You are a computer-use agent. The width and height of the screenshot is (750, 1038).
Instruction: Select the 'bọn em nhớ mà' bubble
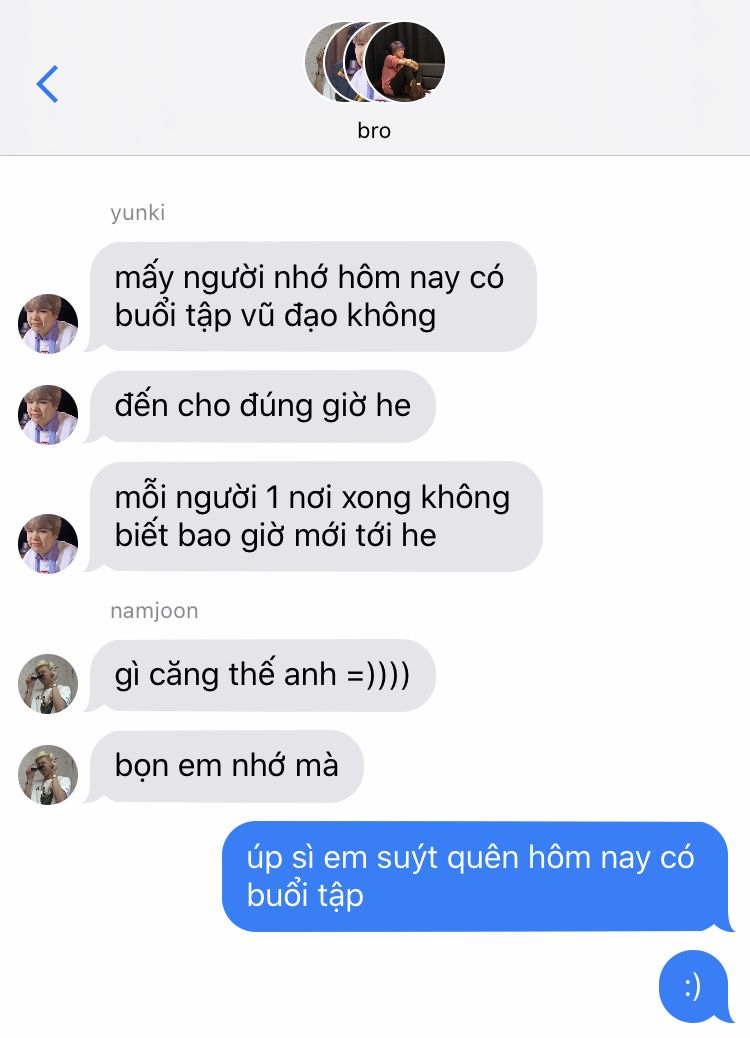tap(225, 766)
